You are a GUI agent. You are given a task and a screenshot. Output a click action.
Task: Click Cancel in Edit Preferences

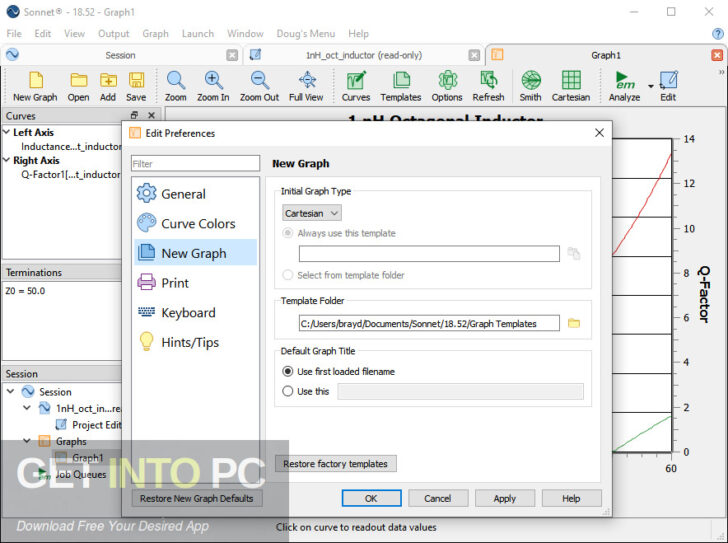(x=438, y=498)
